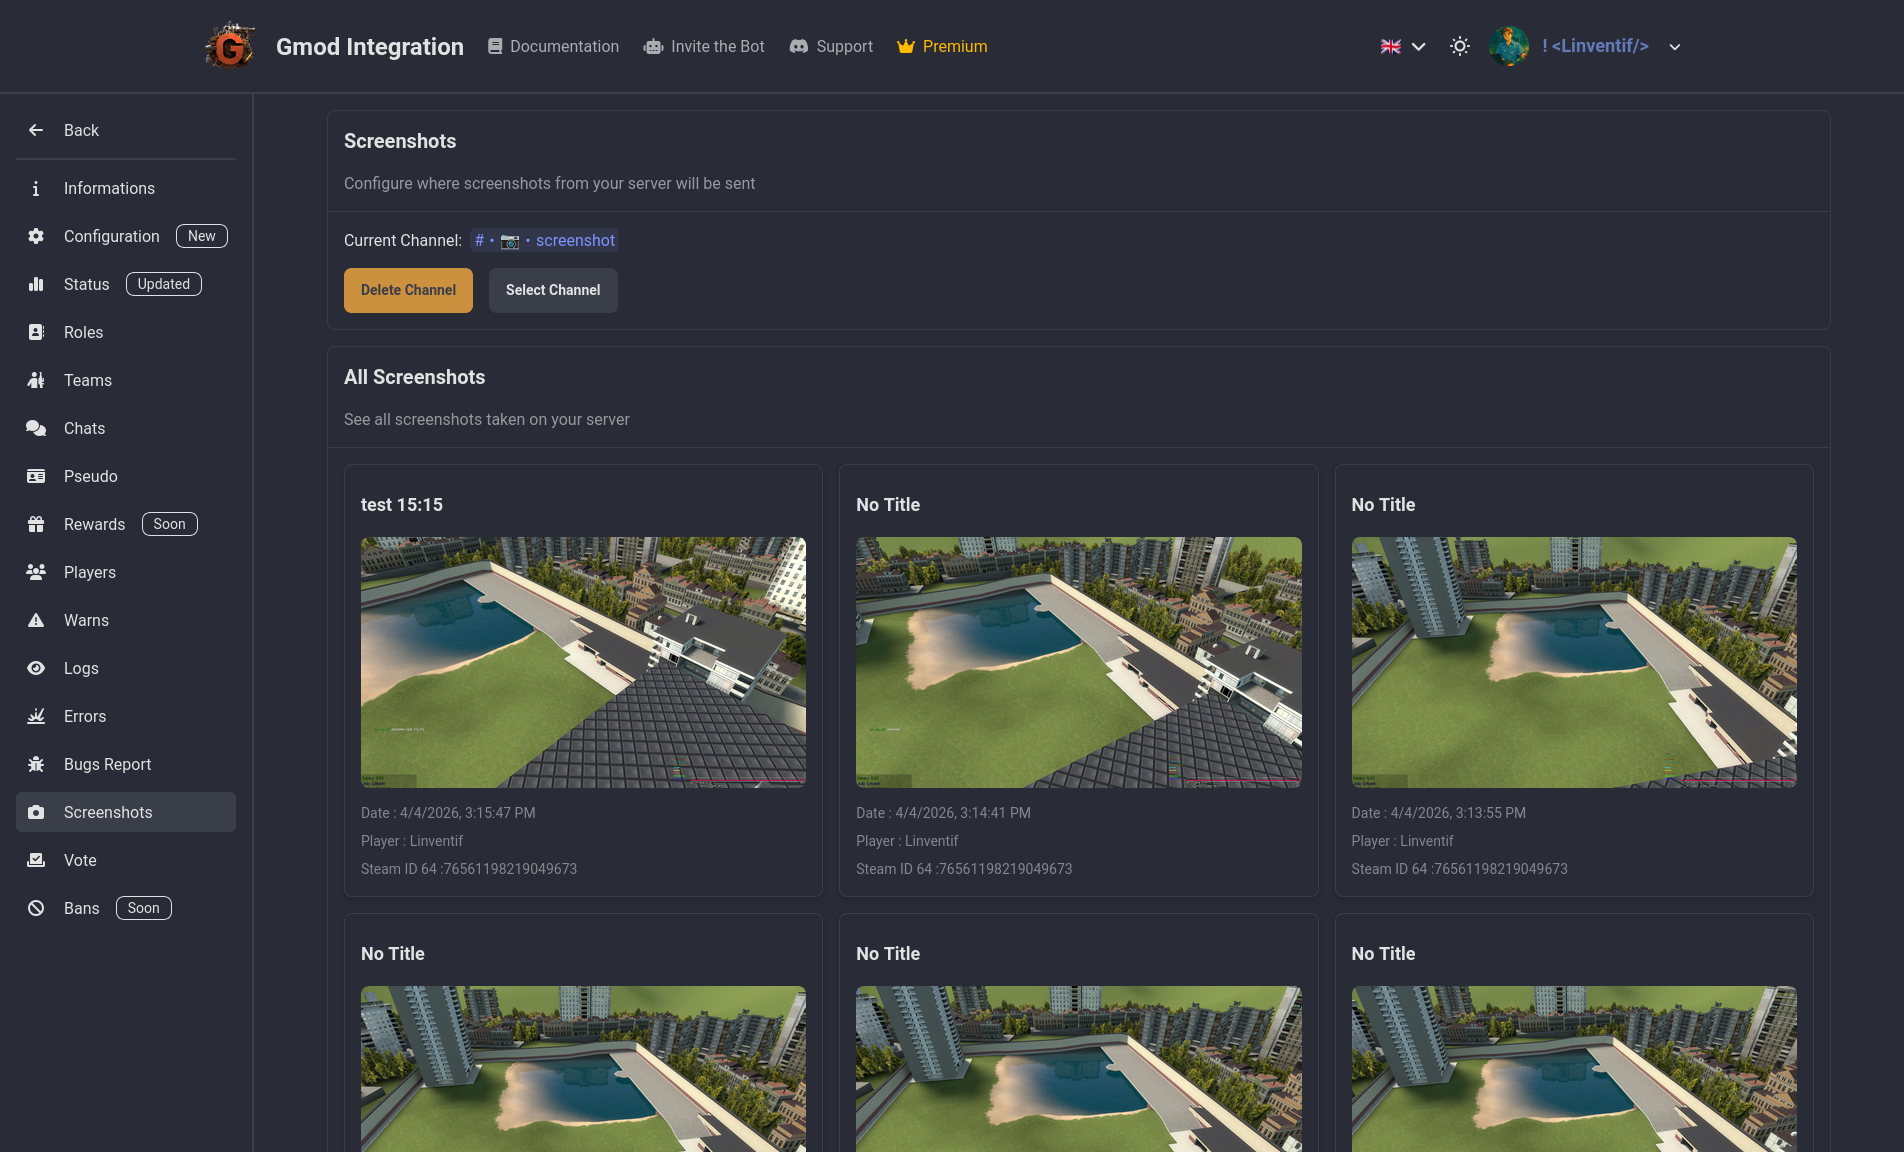Switch to the Vote menu item

pyautogui.click(x=80, y=860)
